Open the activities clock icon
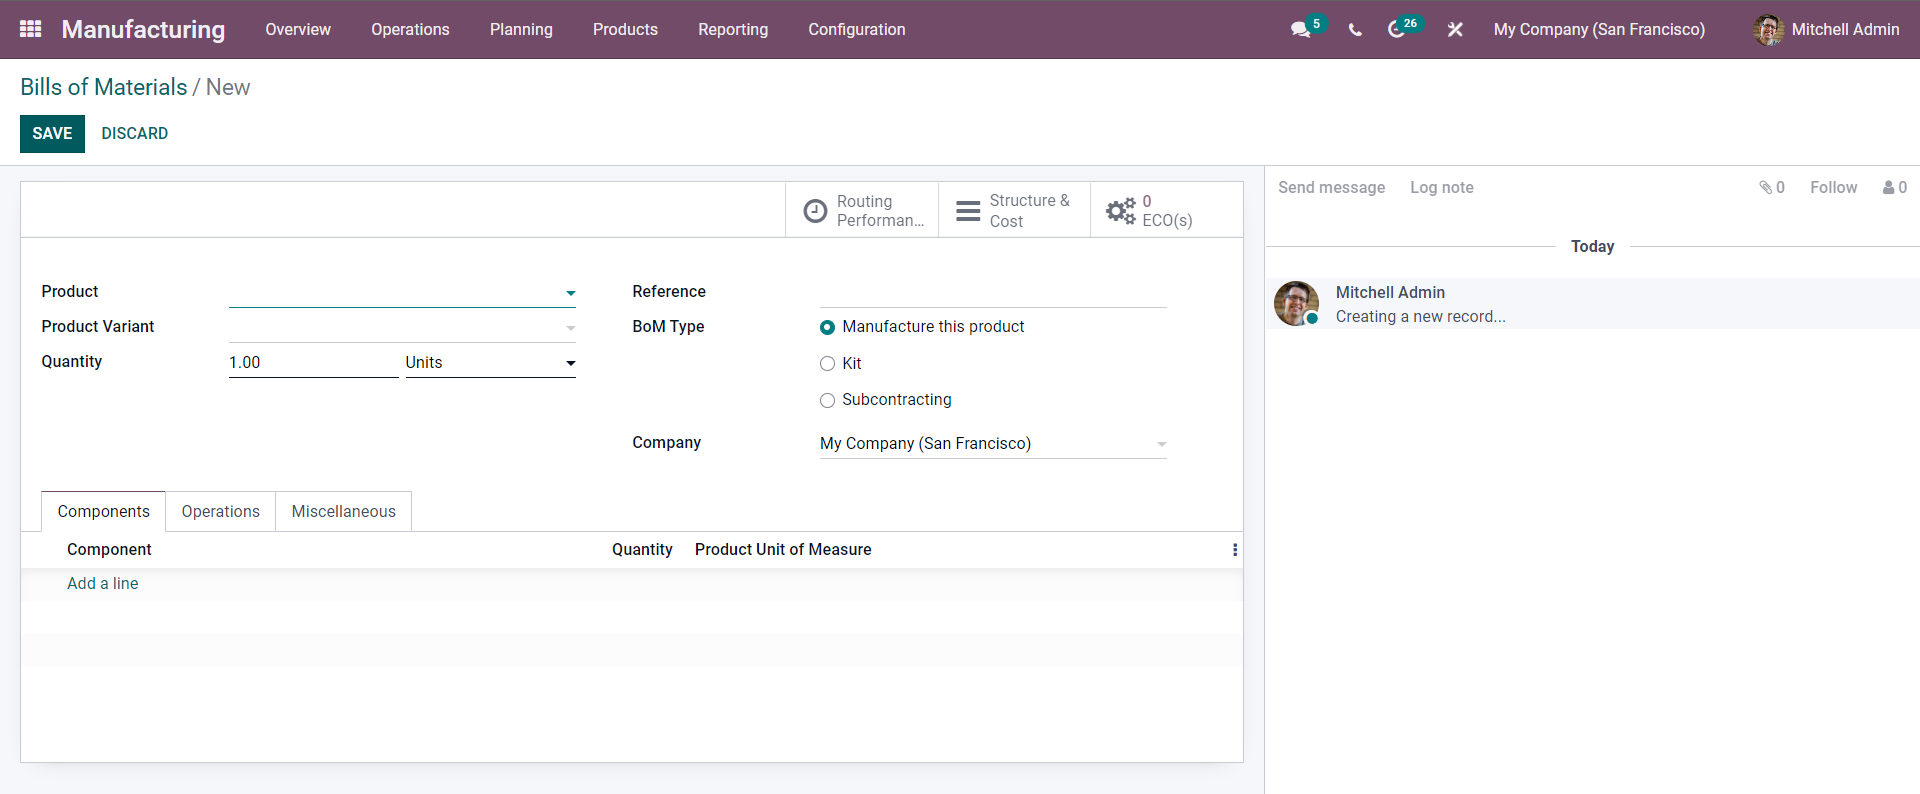The width and height of the screenshot is (1920, 794). pyautogui.click(x=1396, y=30)
